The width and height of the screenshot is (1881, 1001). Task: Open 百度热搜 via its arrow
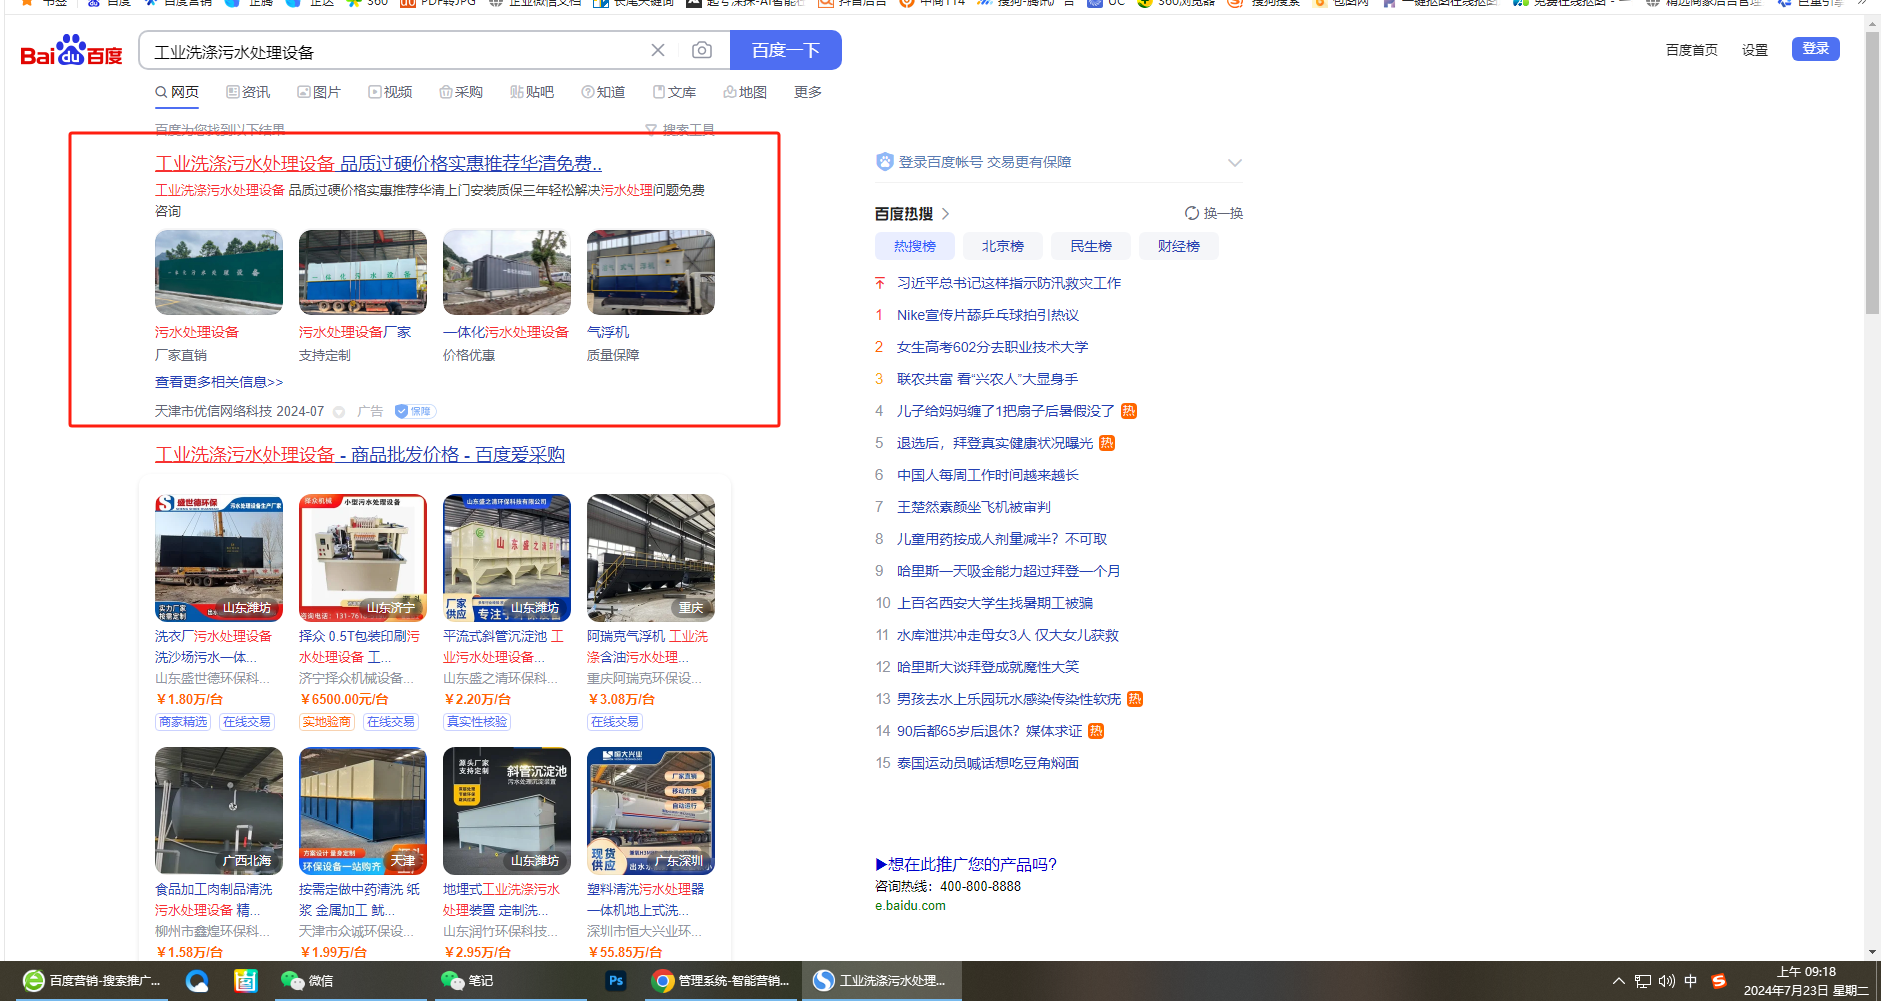(945, 213)
